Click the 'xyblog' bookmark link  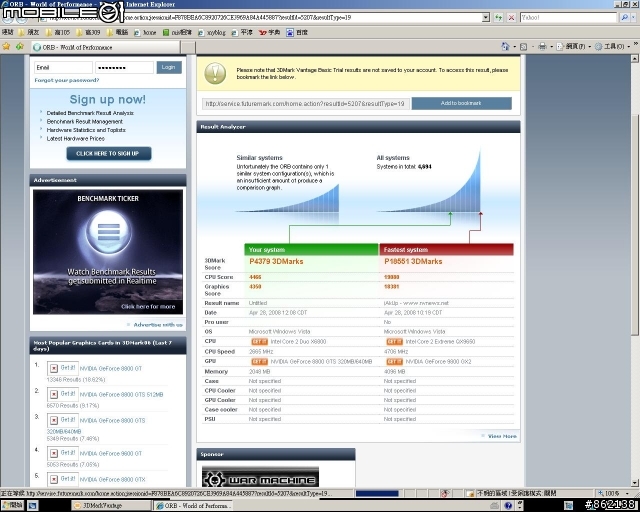[211, 32]
